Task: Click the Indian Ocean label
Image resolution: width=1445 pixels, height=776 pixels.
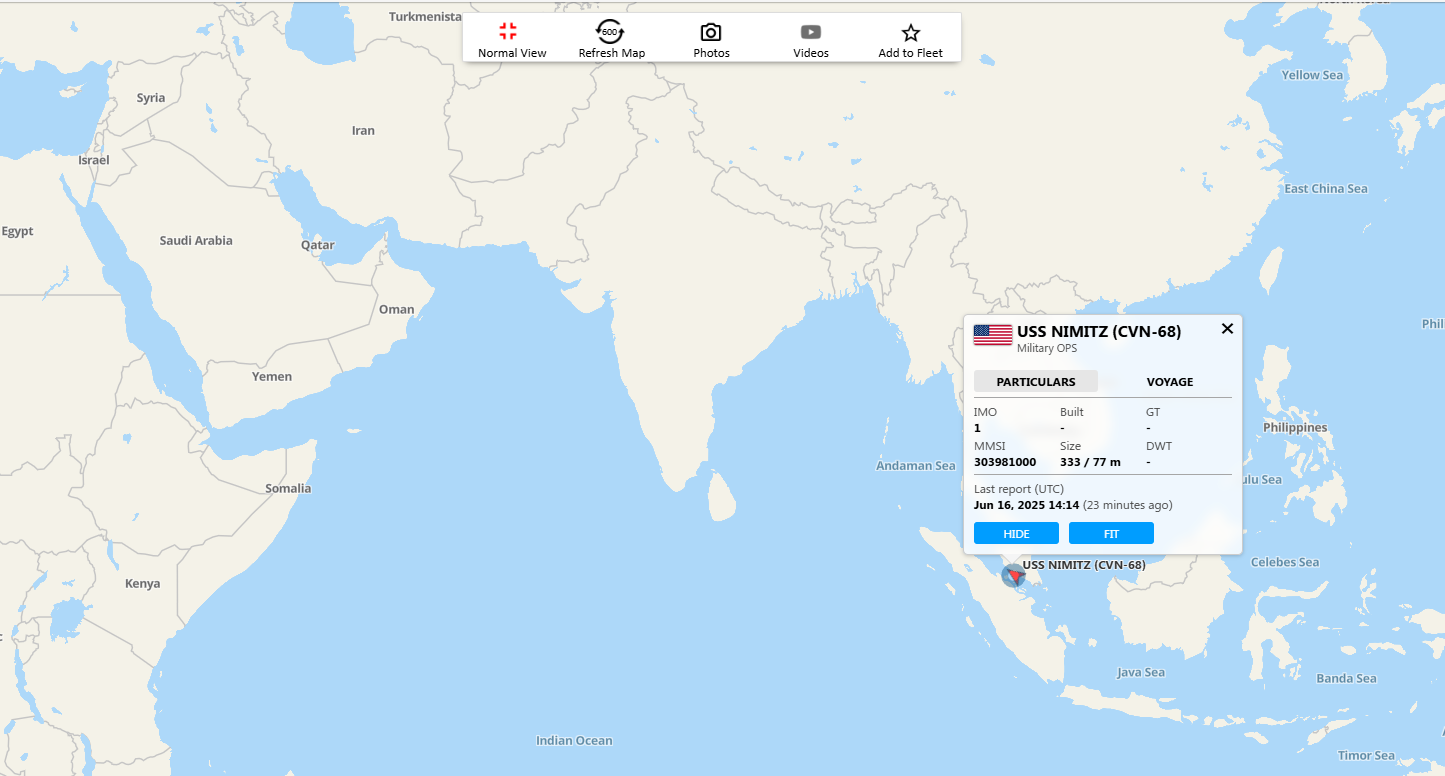Action: (574, 740)
